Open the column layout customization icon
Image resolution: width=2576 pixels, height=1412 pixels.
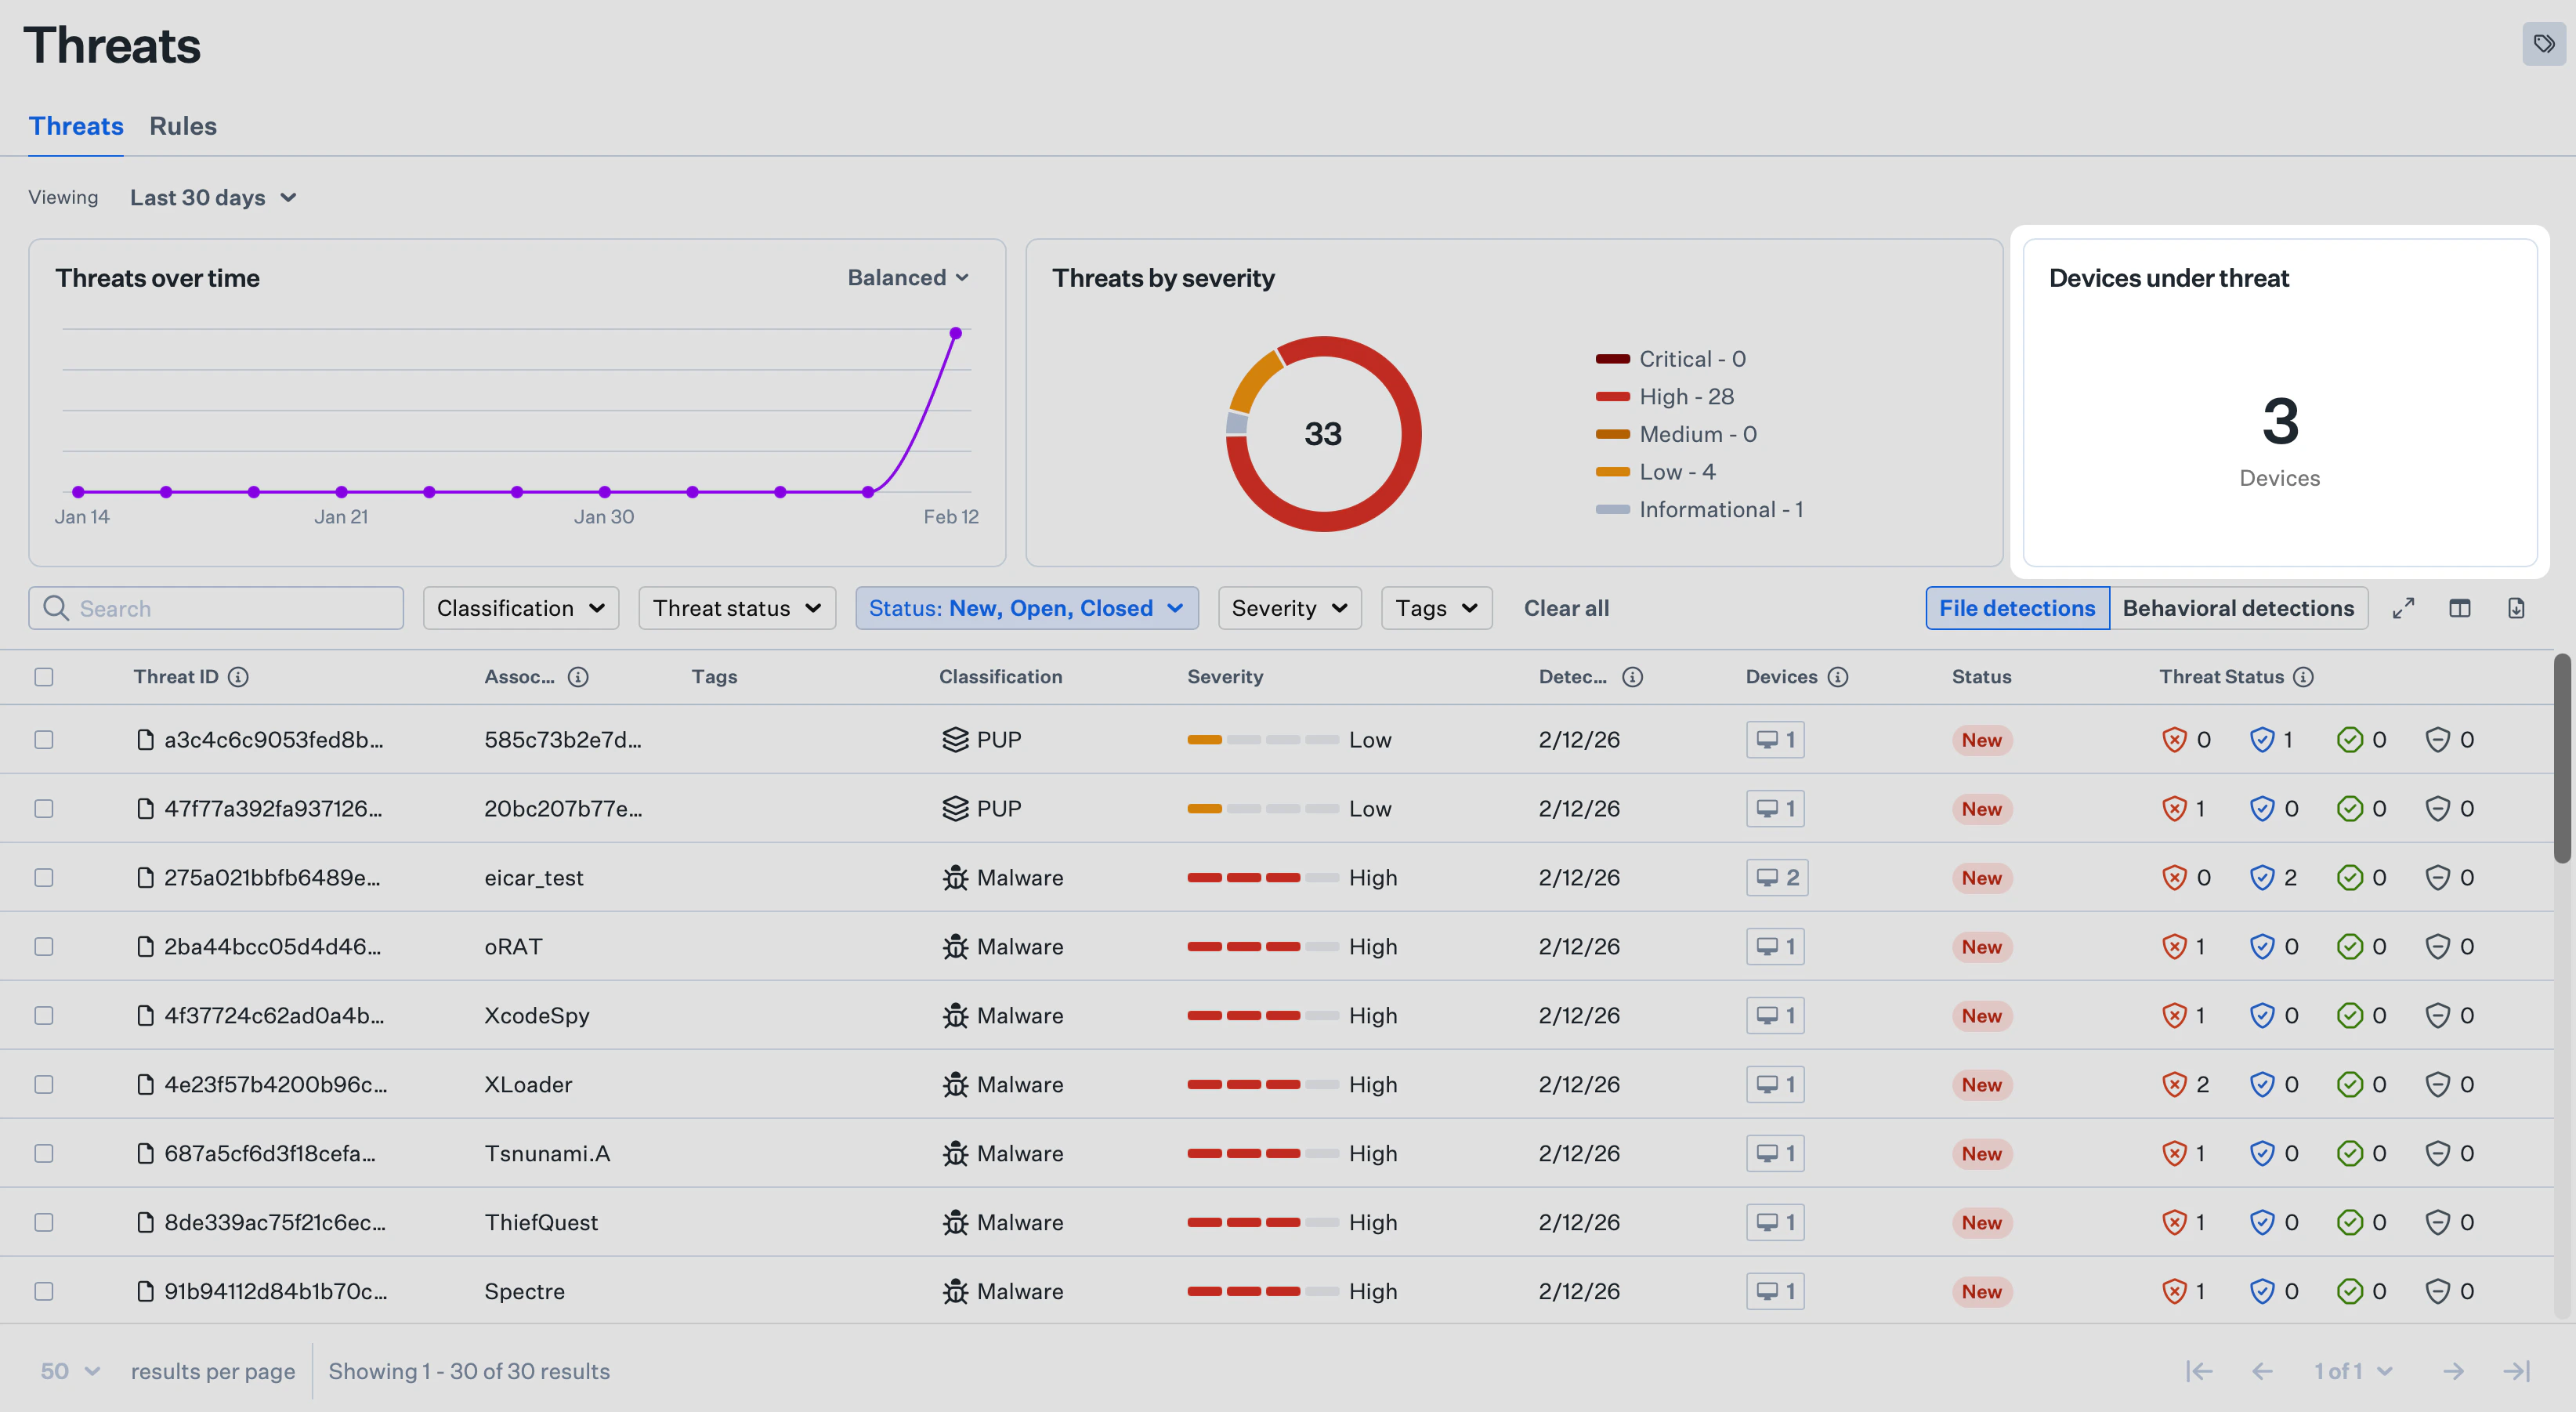point(2461,607)
